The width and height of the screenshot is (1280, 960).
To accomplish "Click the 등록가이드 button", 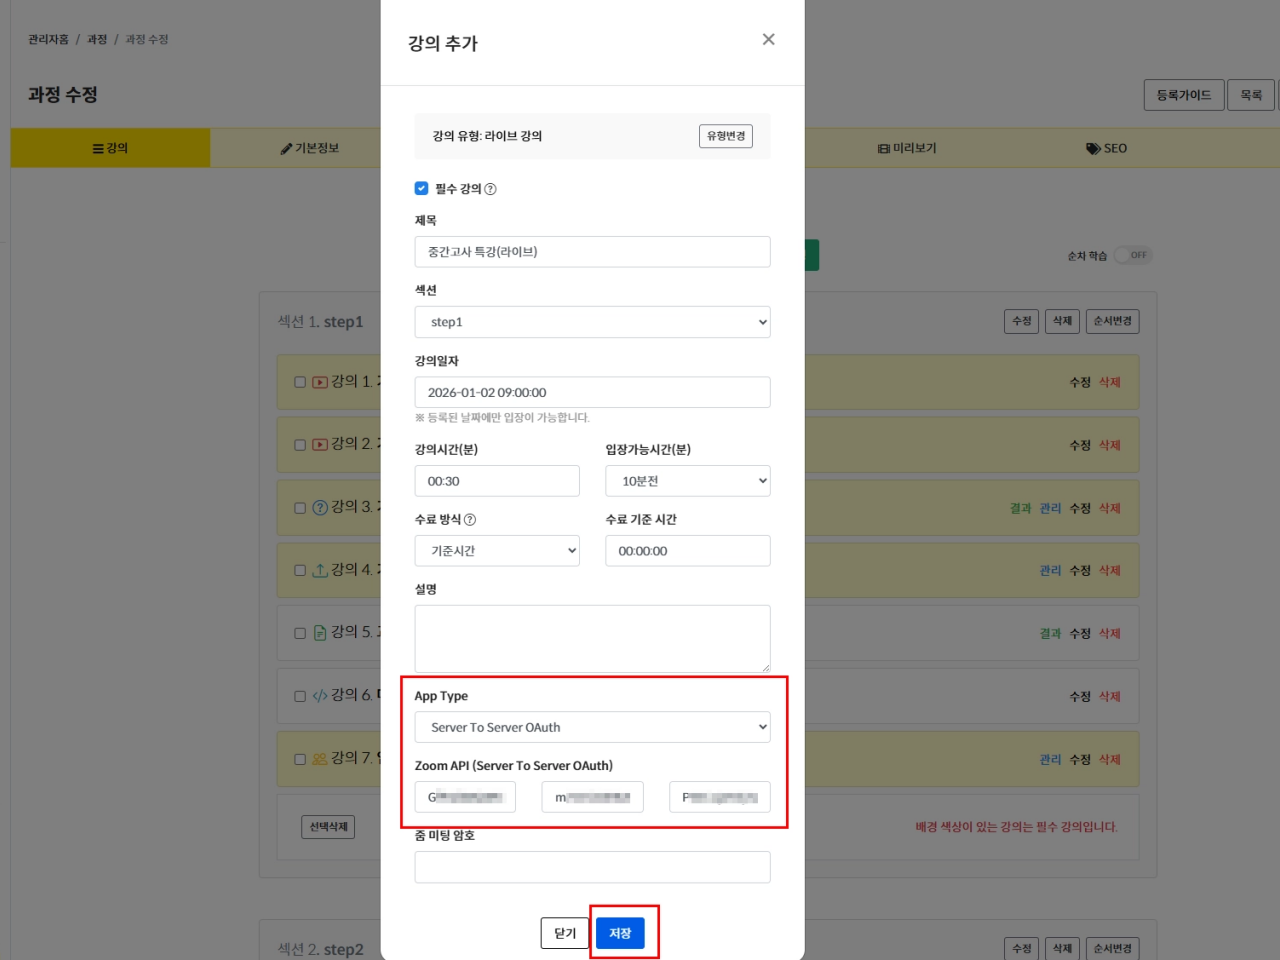I will pos(1184,95).
